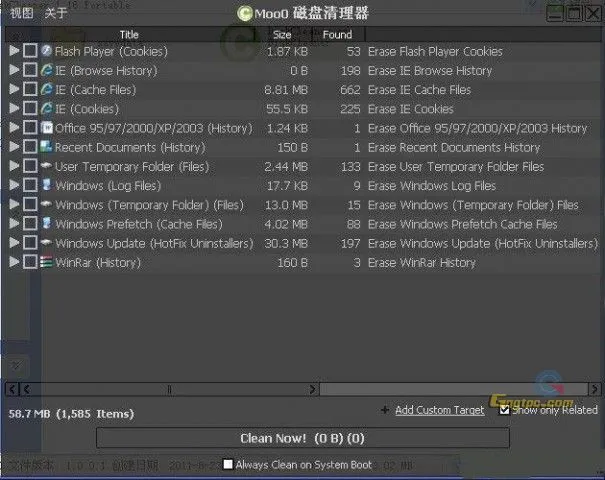The height and width of the screenshot is (480, 605).
Task: Click the IE Cache Files icon
Action: [46, 90]
